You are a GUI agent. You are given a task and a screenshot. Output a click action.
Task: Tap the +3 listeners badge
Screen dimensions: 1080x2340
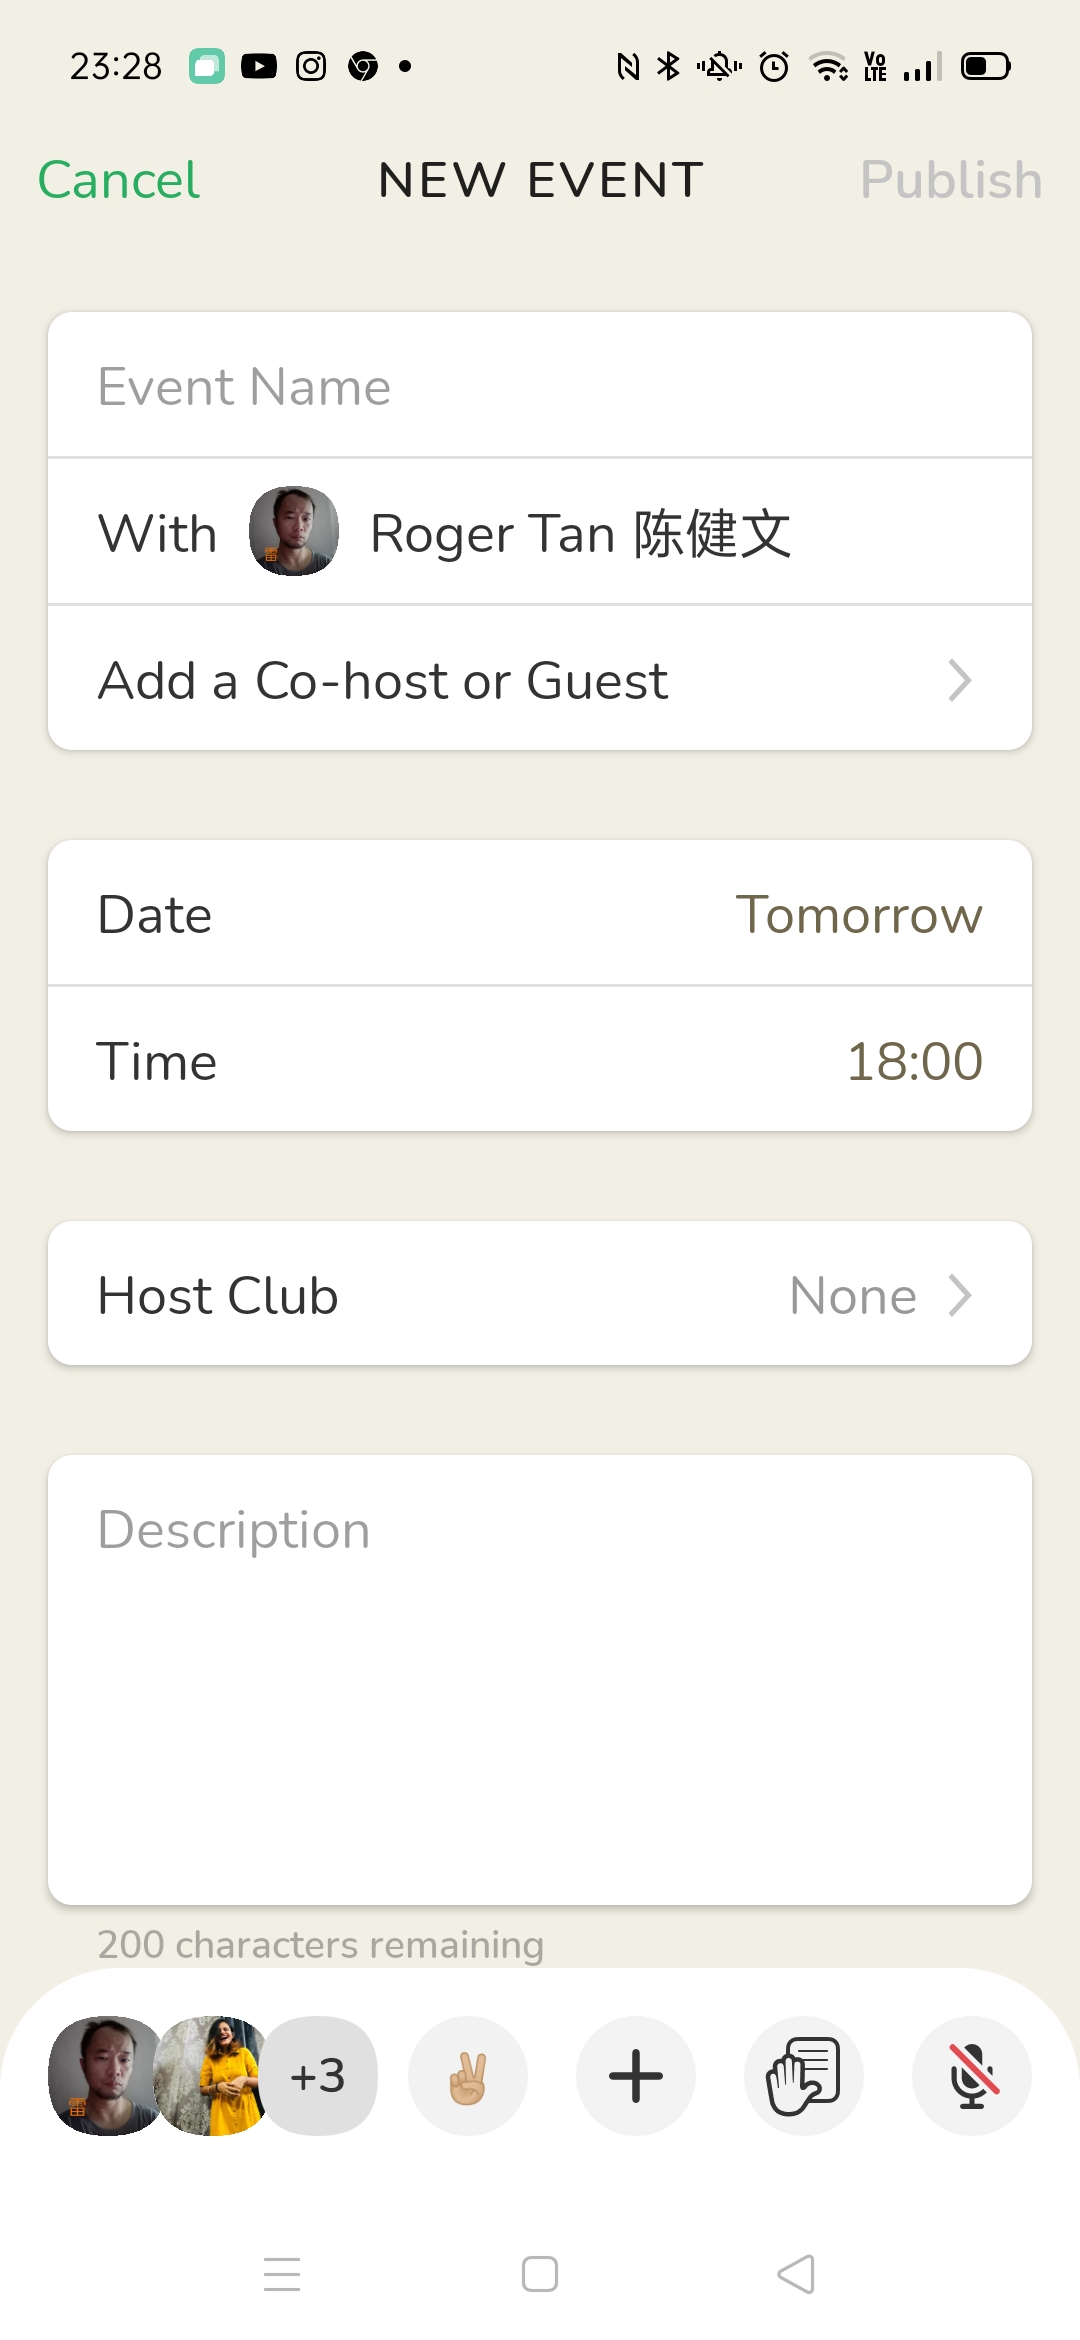[x=320, y=2076]
